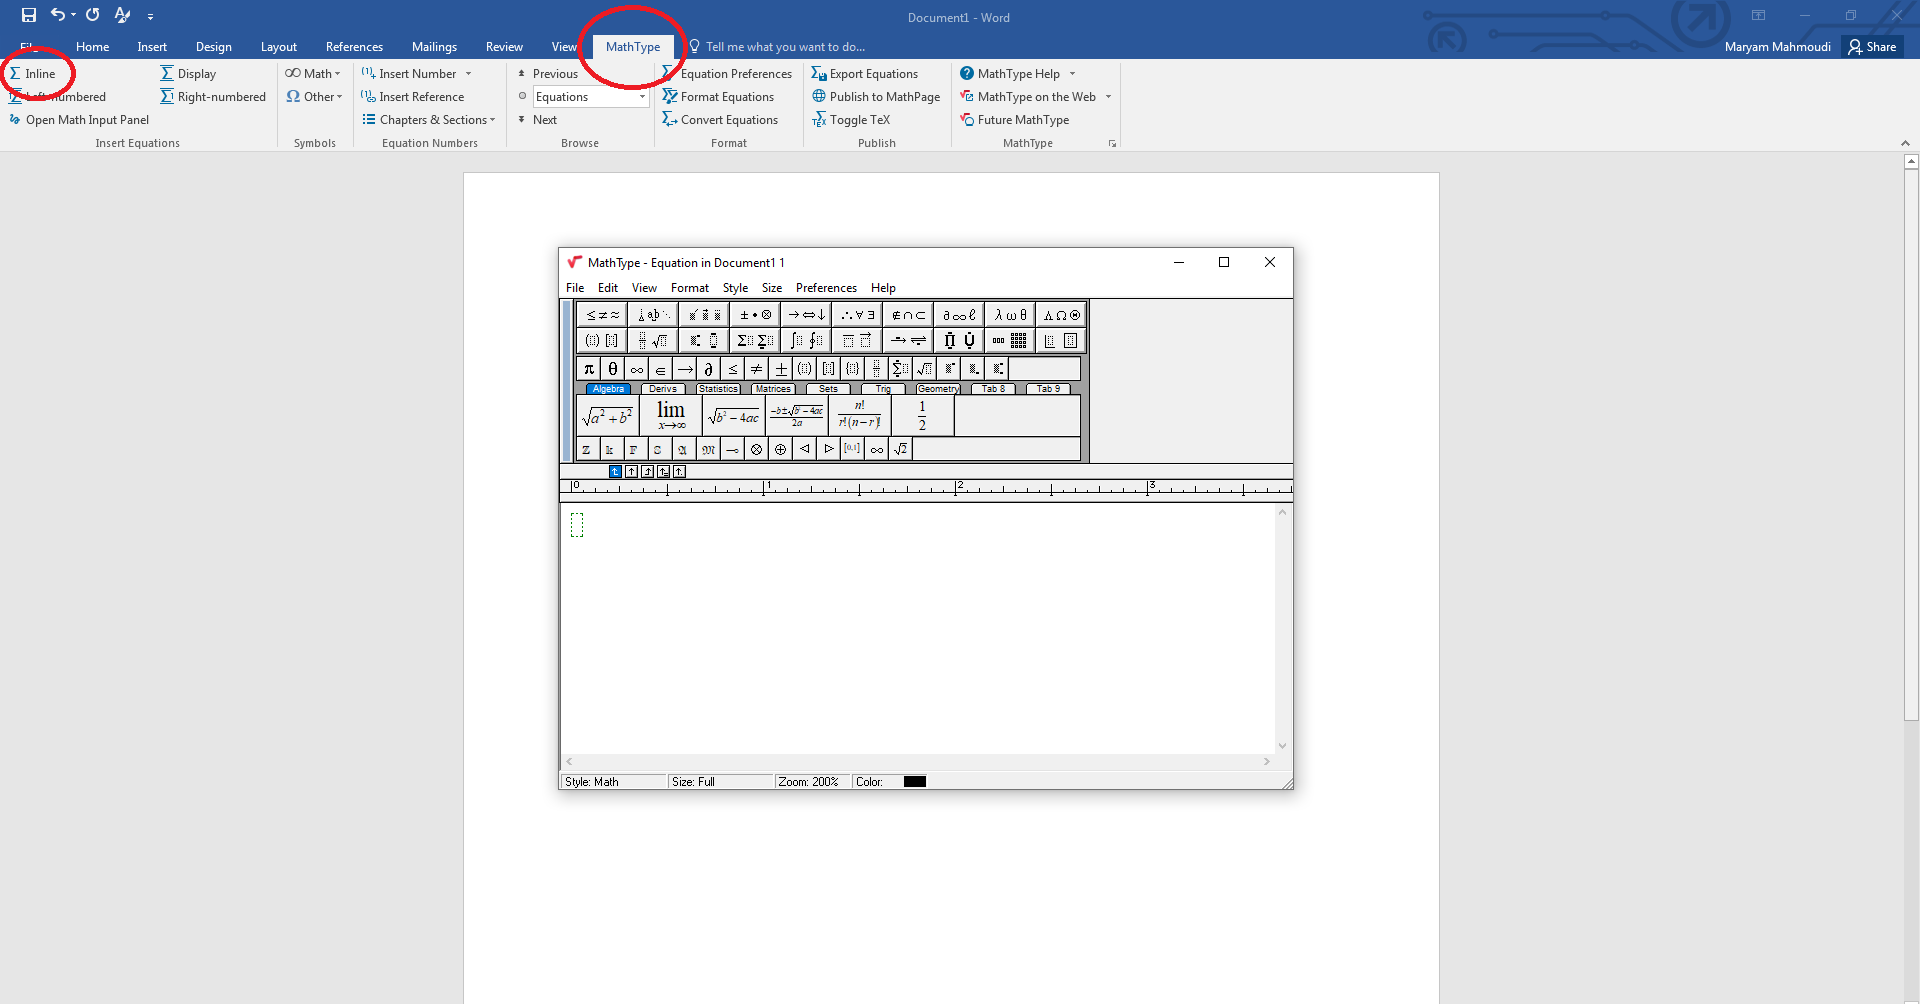Click Publish to MathPage
The height and width of the screenshot is (1004, 1920).
876,97
